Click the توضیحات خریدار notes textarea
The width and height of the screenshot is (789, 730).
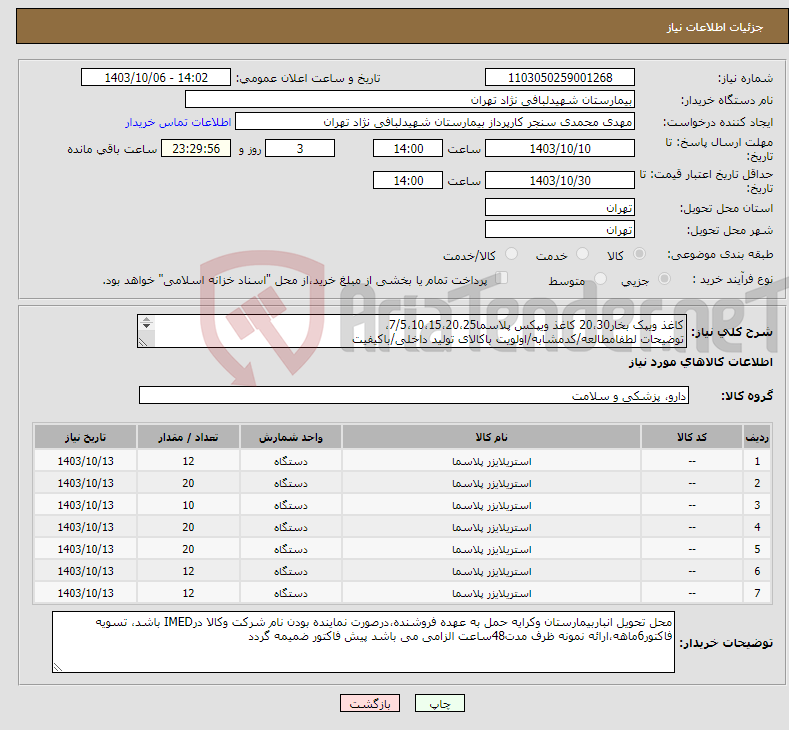pyautogui.click(x=363, y=642)
